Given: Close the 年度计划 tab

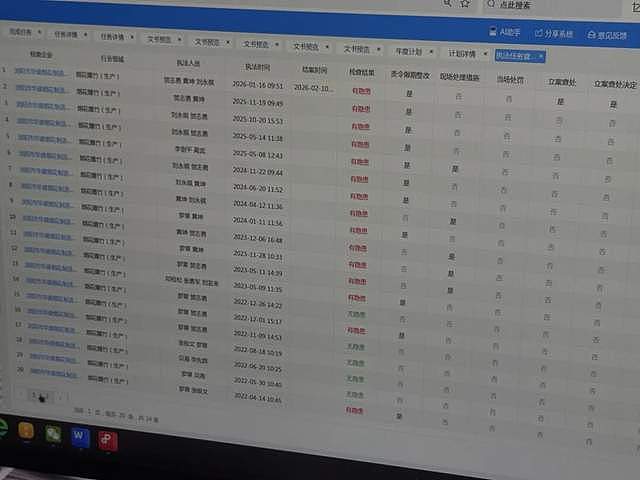Looking at the screenshot, I should click(431, 52).
